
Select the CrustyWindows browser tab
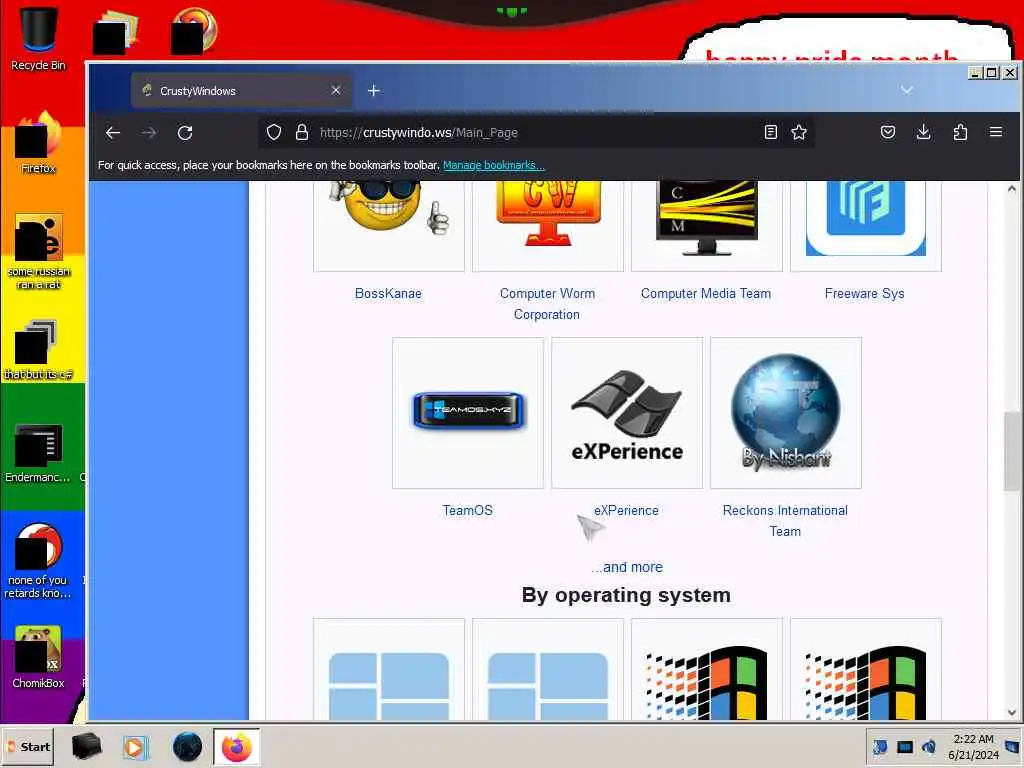click(x=242, y=91)
